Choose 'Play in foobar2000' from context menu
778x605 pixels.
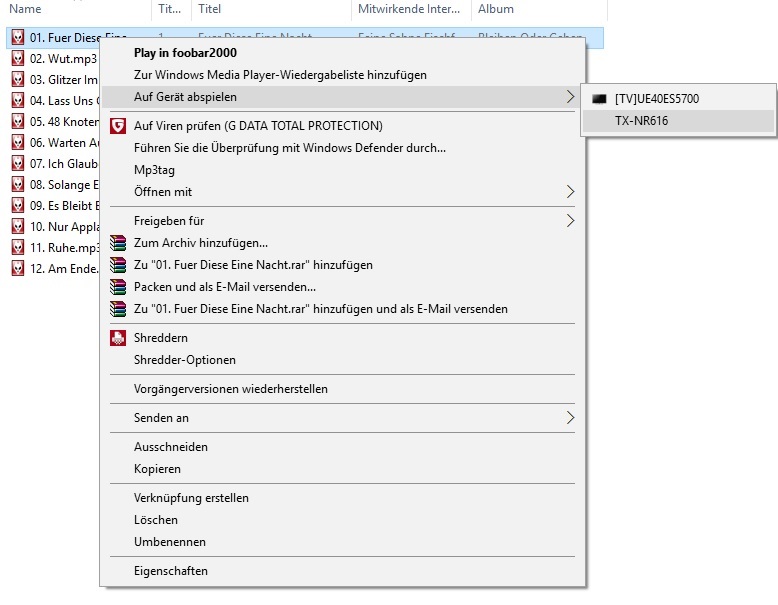pos(185,53)
